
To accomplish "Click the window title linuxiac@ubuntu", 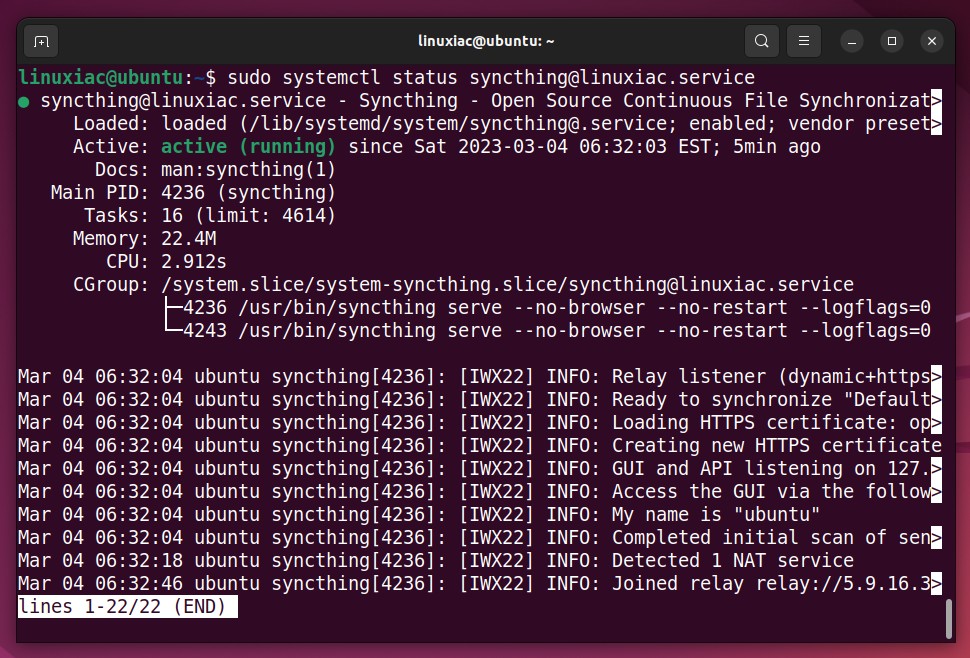I will [486, 41].
